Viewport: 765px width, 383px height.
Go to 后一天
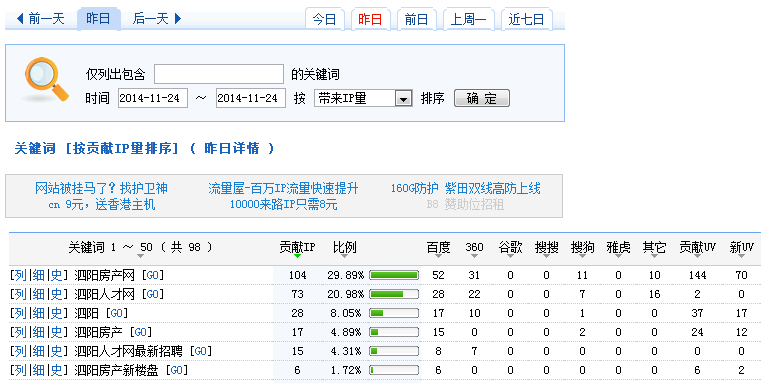tap(151, 19)
